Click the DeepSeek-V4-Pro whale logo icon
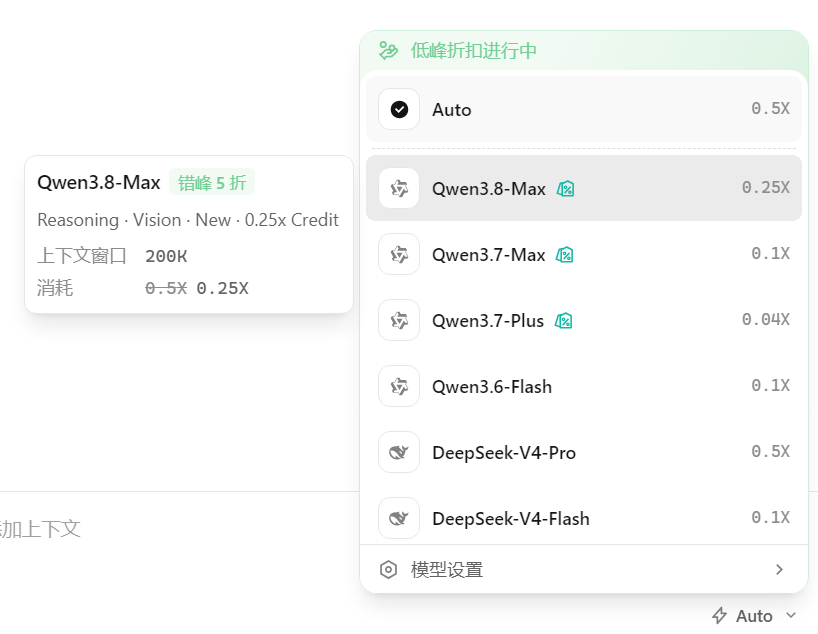 click(x=399, y=452)
